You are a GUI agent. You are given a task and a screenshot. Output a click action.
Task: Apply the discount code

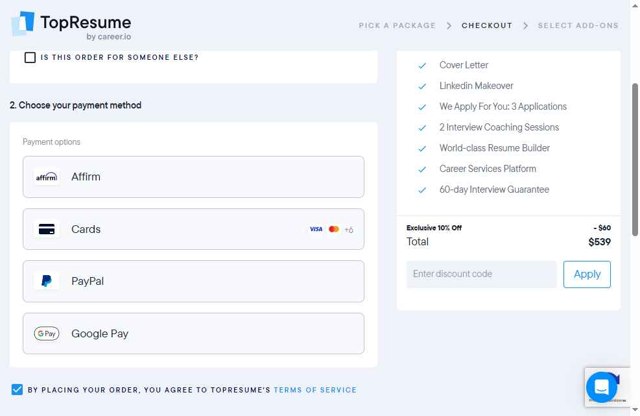coord(587,274)
